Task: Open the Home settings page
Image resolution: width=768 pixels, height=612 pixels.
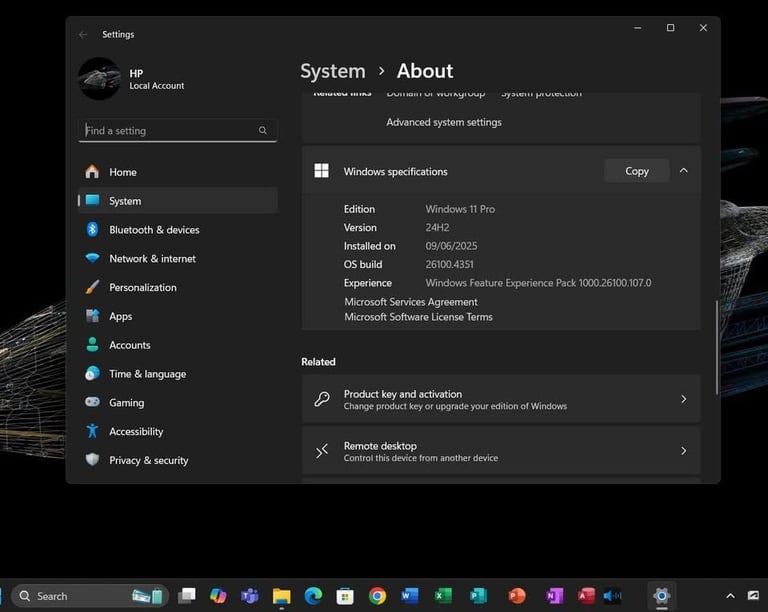Action: pyautogui.click(x=177, y=172)
